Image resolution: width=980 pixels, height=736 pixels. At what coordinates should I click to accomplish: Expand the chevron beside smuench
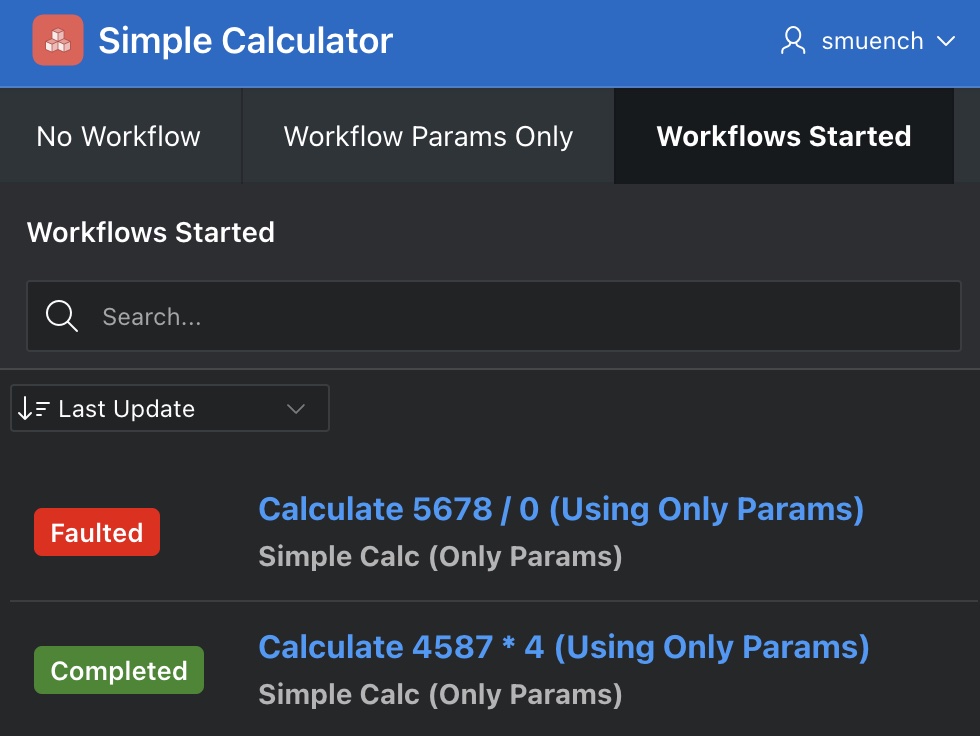[x=946, y=41]
